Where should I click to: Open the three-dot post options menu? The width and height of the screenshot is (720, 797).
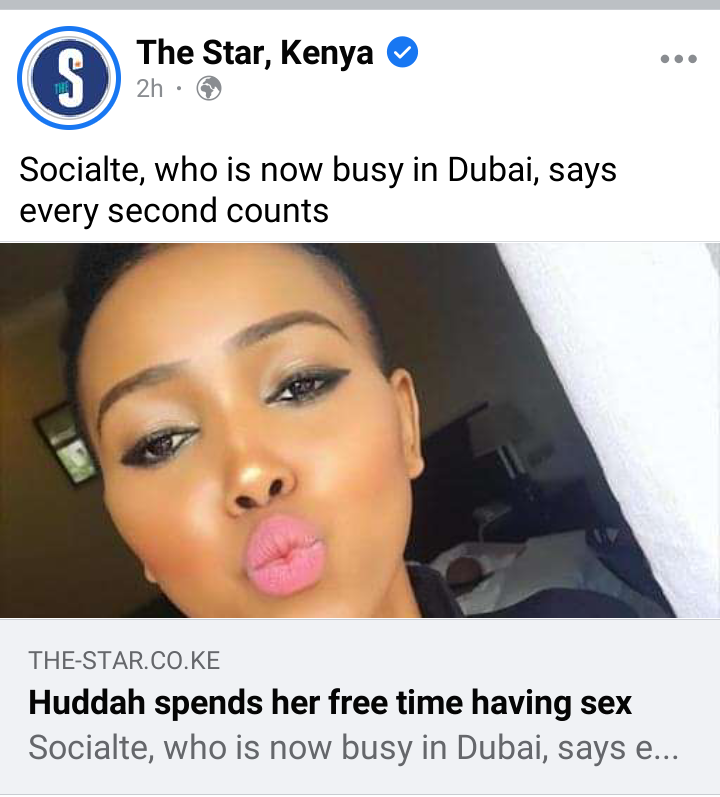pos(678,59)
